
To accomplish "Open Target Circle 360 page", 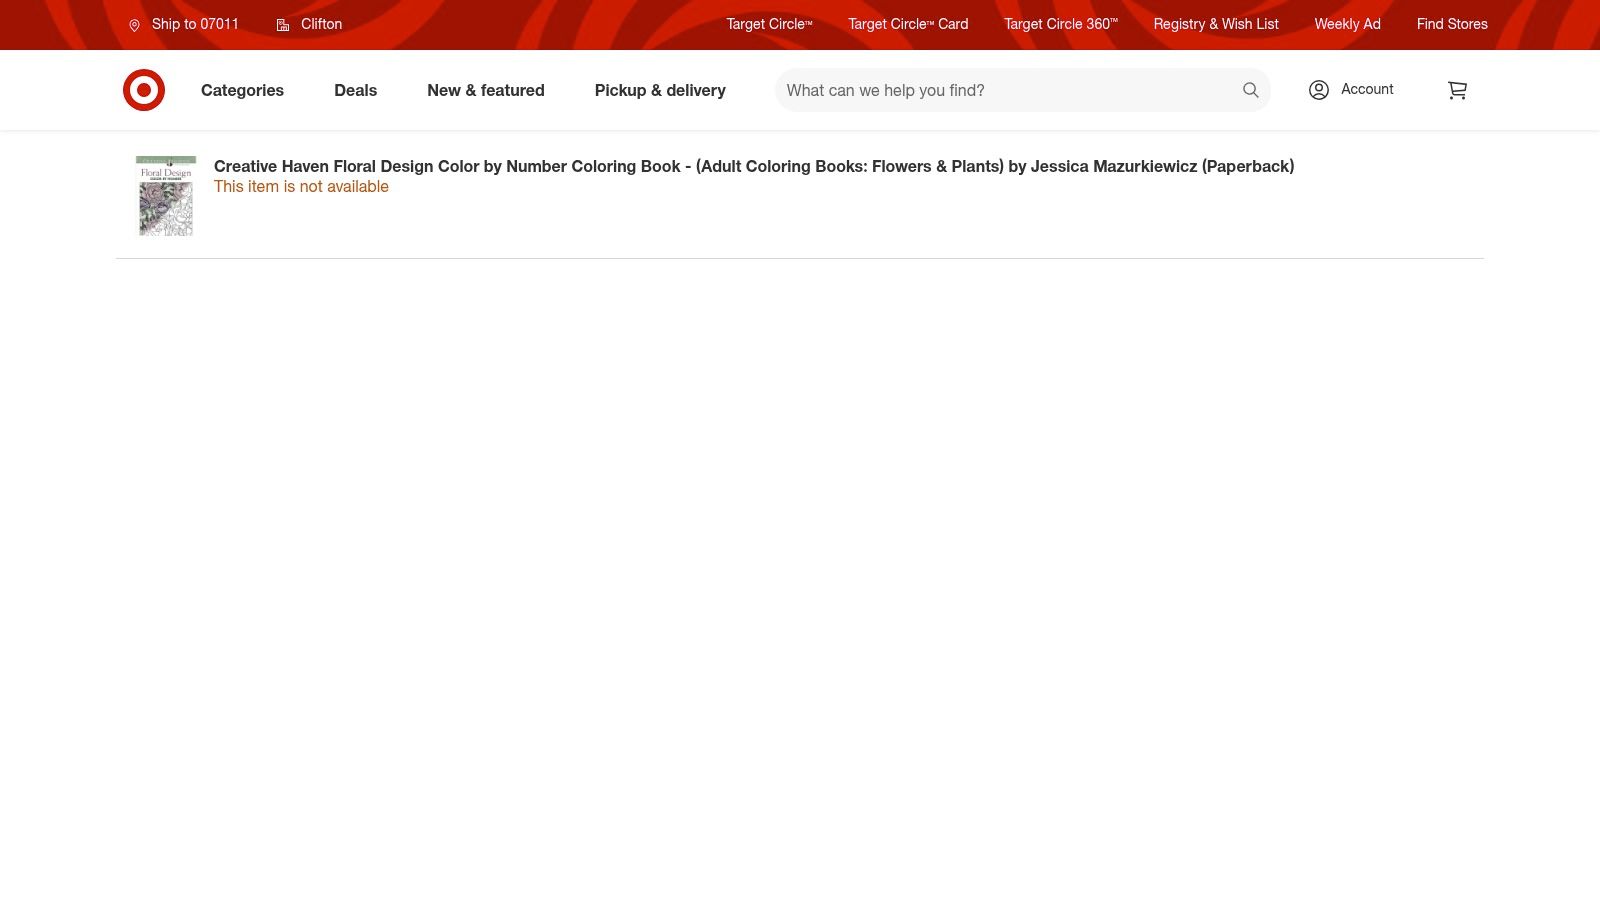I will pyautogui.click(x=1061, y=24).
